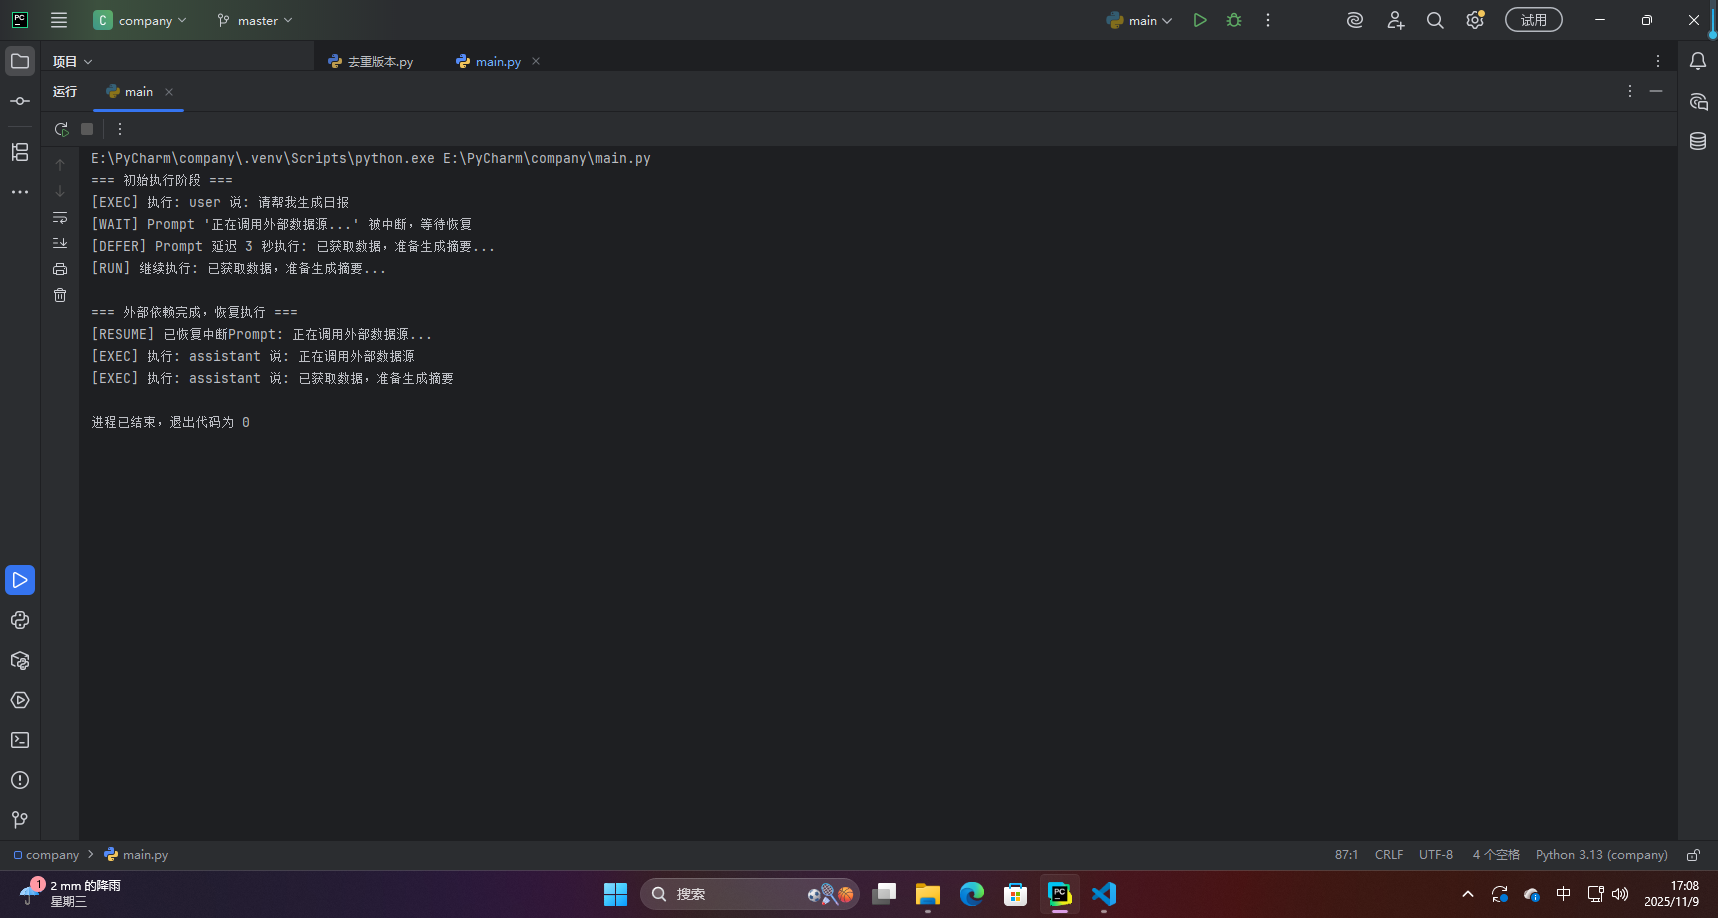This screenshot has height=918, width=1718.
Task: Open the AI Chat panel on right sidebar
Action: pyautogui.click(x=1698, y=101)
